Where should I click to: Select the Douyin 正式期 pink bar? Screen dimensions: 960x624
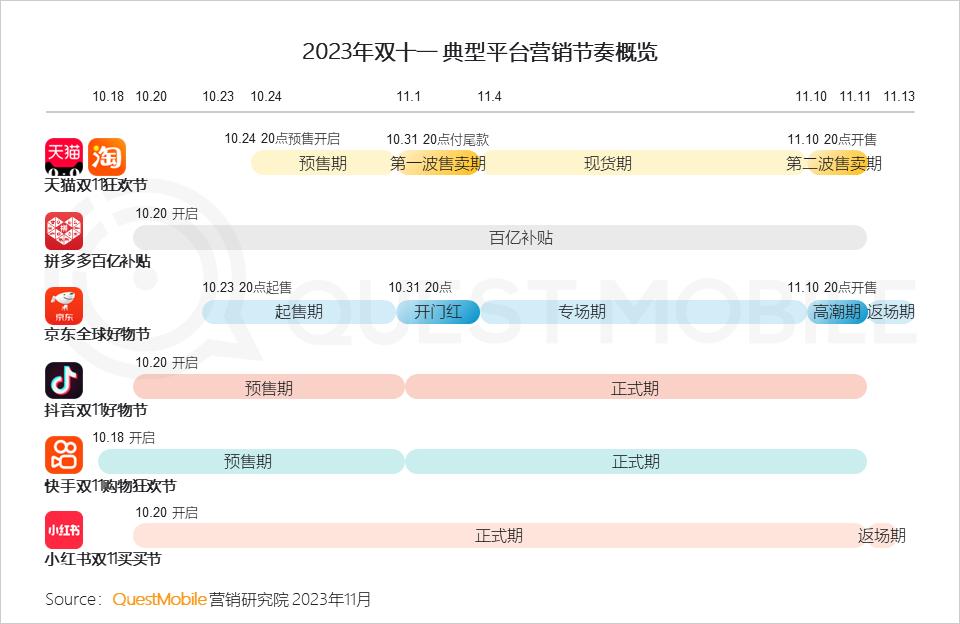pos(636,387)
